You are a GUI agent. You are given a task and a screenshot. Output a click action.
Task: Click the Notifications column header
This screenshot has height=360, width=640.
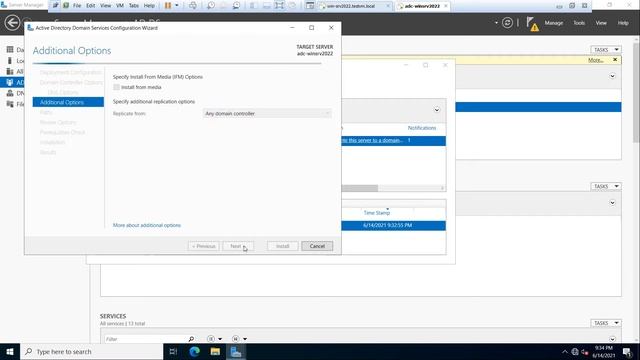click(422, 128)
